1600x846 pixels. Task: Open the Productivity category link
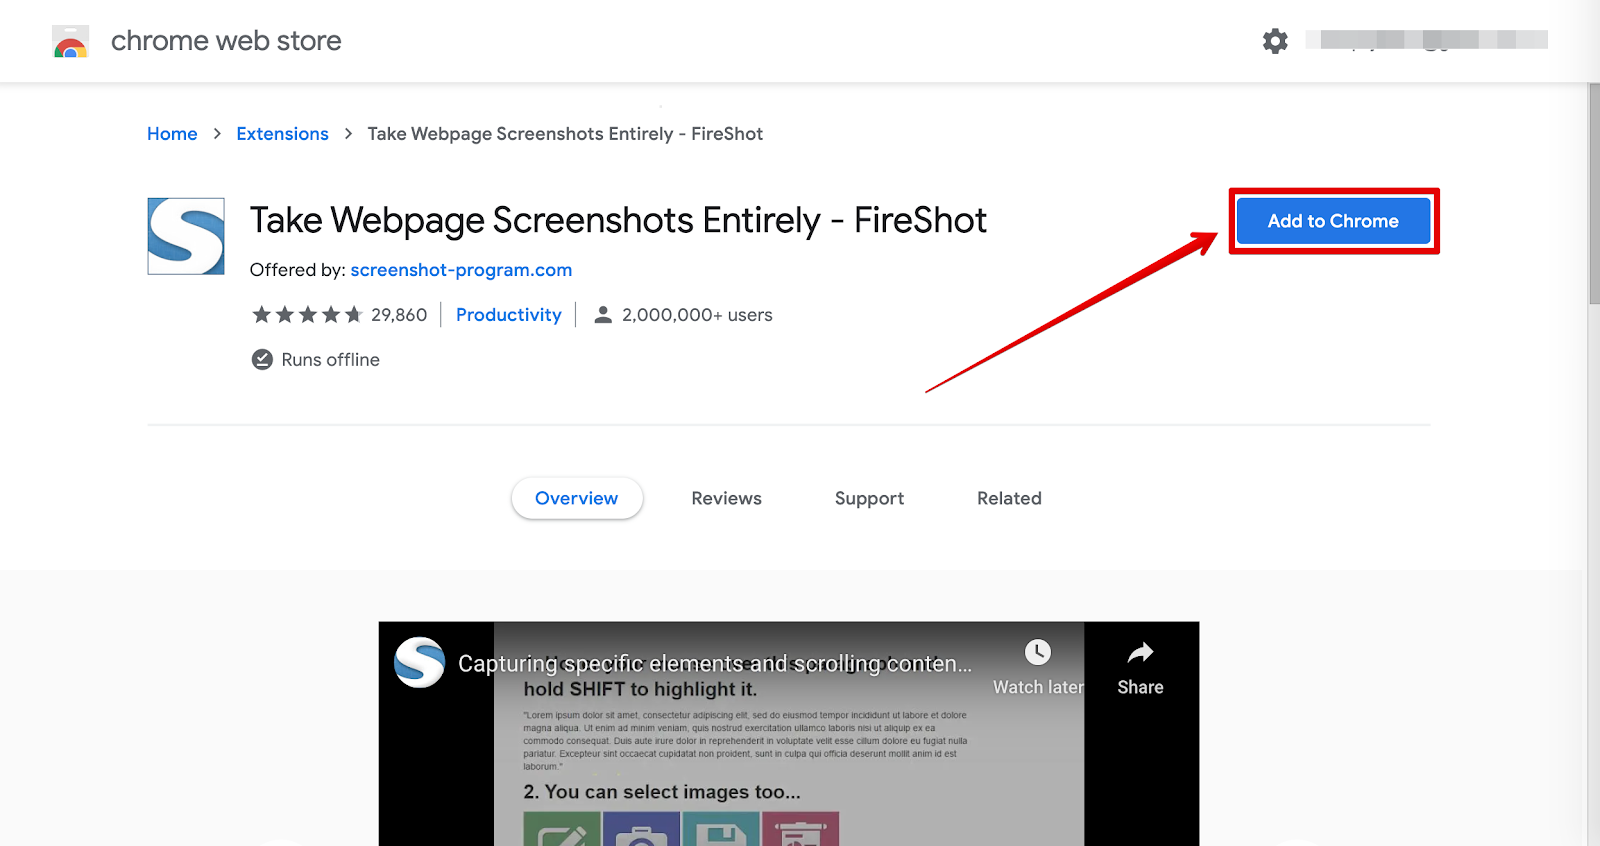tap(509, 315)
